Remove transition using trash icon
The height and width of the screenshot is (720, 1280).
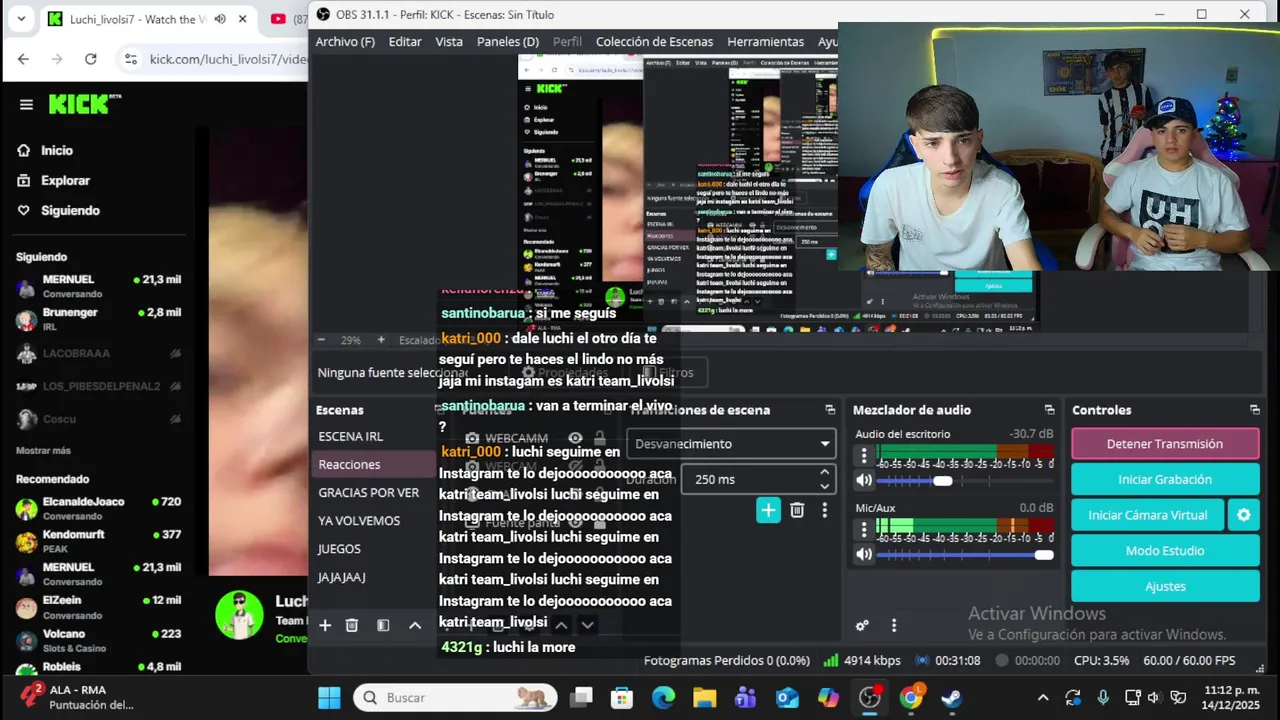point(797,510)
